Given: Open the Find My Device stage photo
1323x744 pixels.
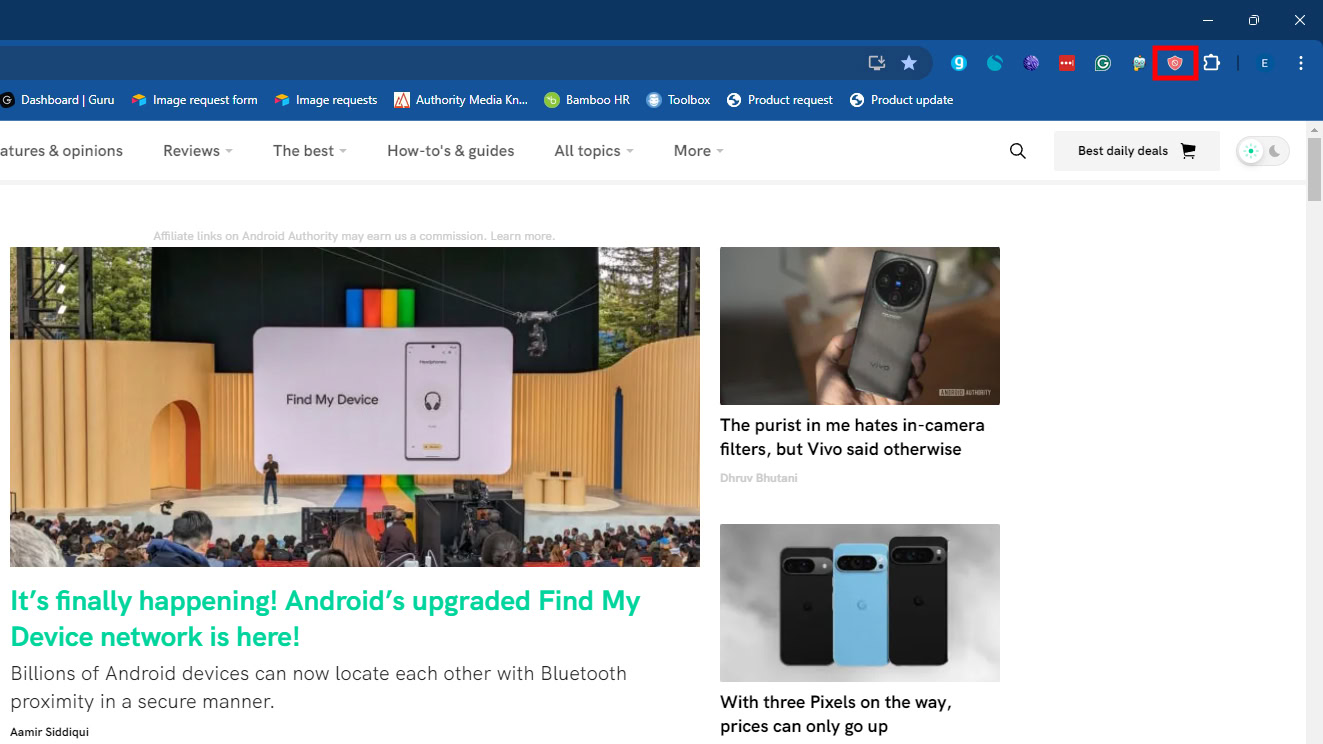Looking at the screenshot, I should (355, 407).
